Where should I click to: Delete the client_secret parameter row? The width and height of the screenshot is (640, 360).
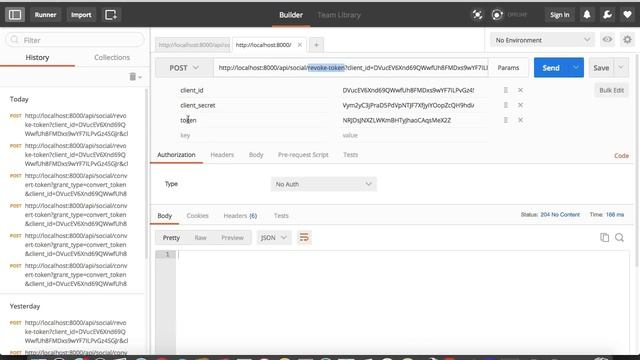pyautogui.click(x=520, y=105)
